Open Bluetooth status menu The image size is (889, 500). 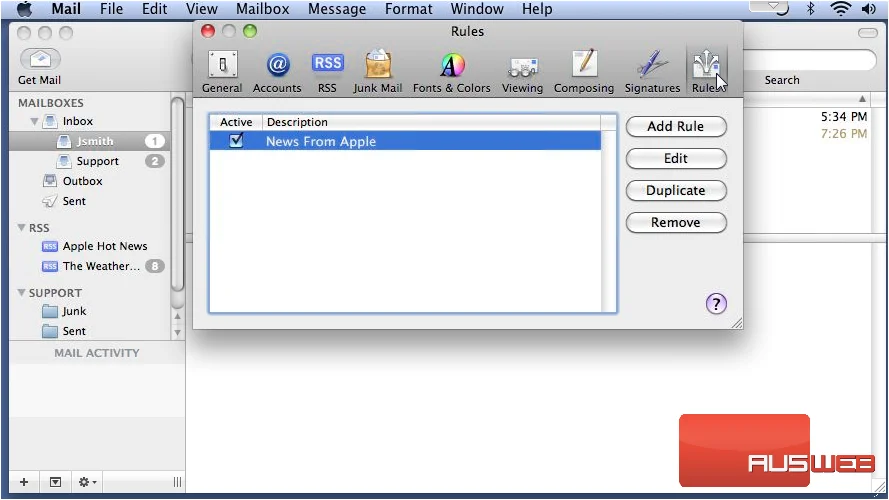(x=811, y=9)
